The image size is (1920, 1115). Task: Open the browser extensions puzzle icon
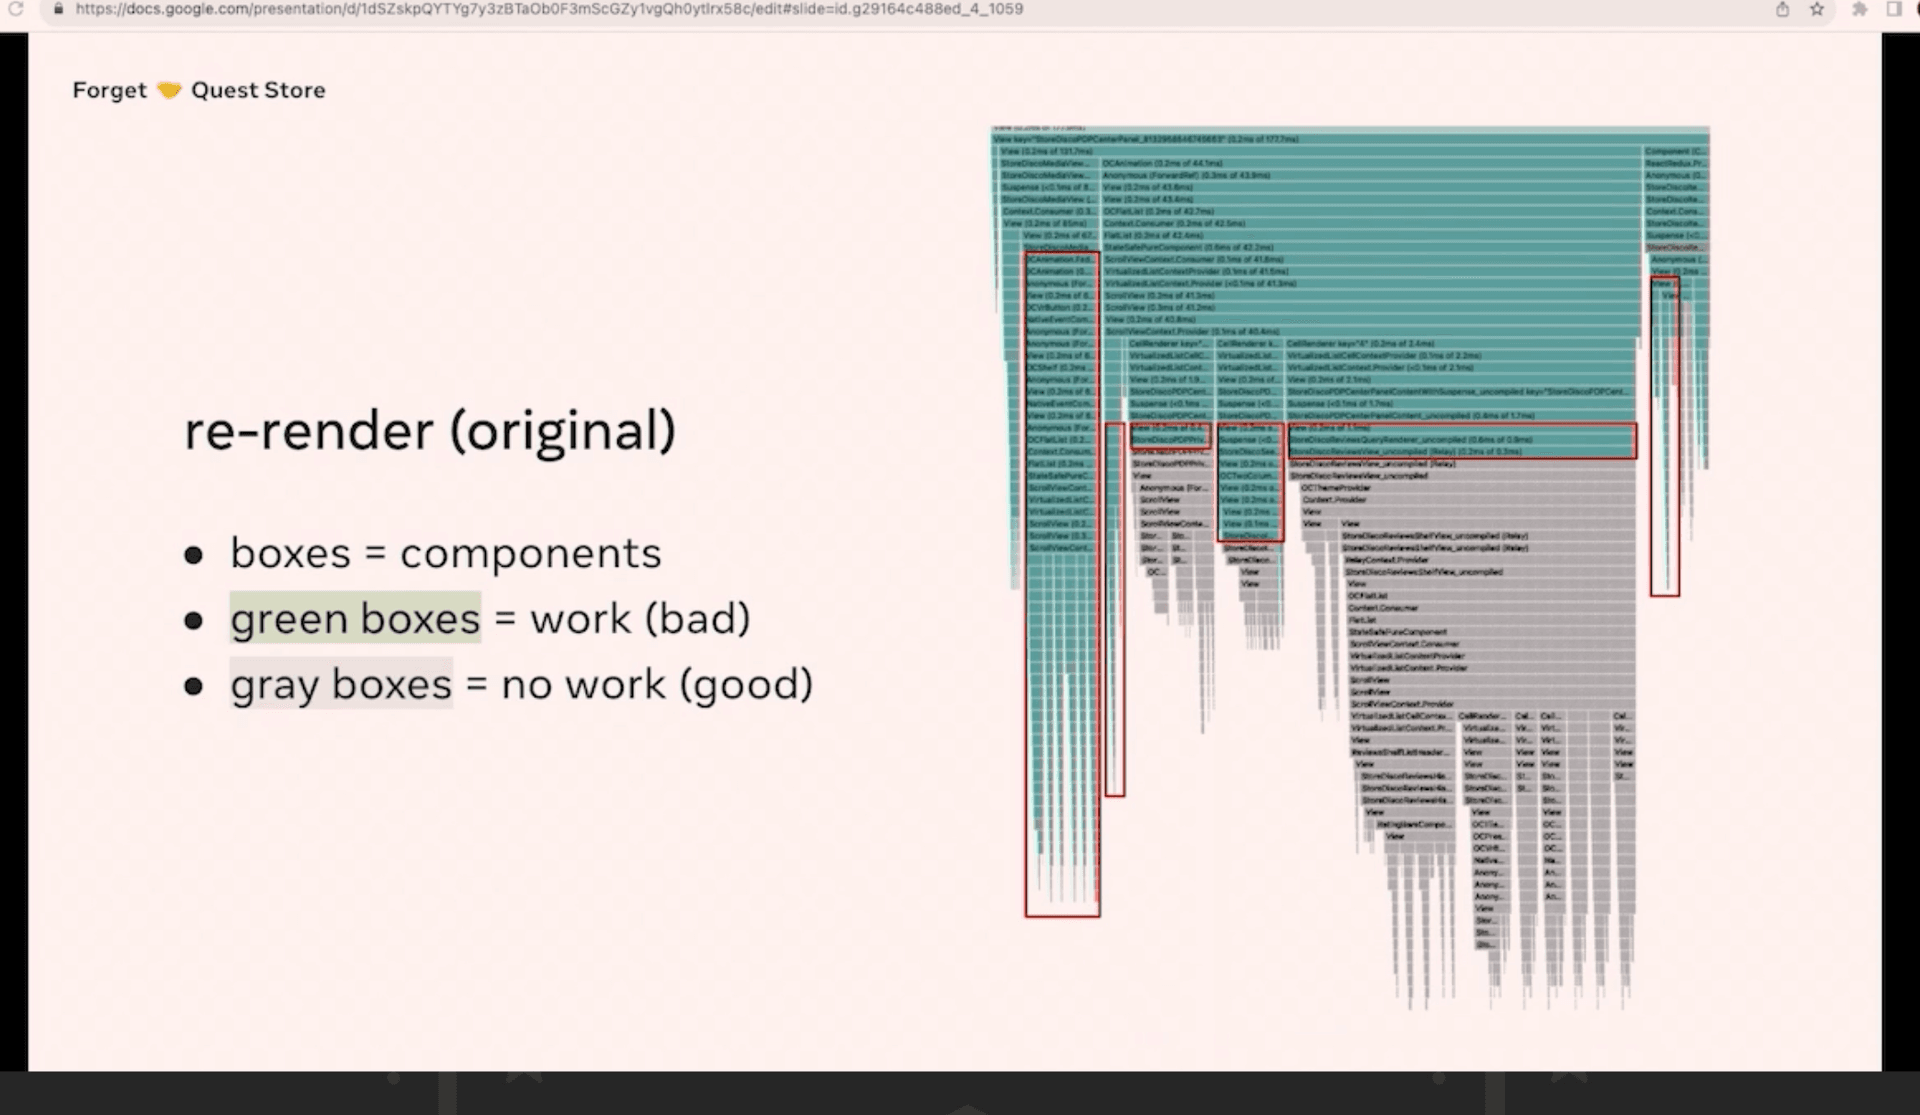[1859, 9]
